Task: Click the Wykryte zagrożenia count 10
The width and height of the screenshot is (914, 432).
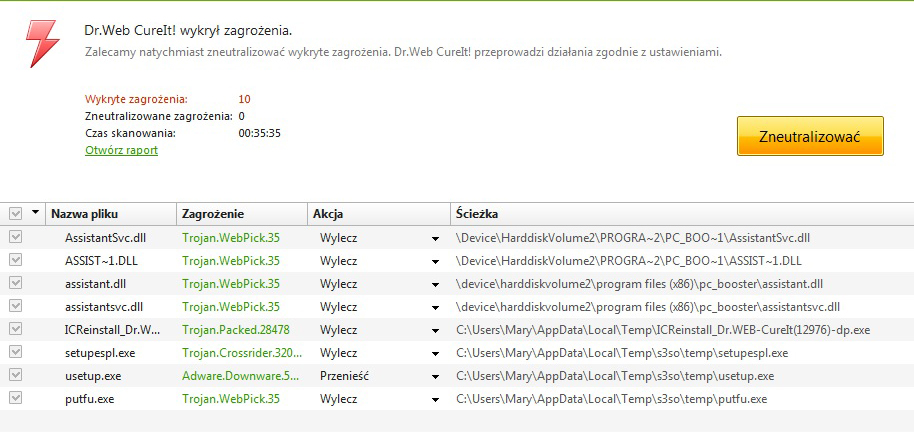Action: [245, 99]
